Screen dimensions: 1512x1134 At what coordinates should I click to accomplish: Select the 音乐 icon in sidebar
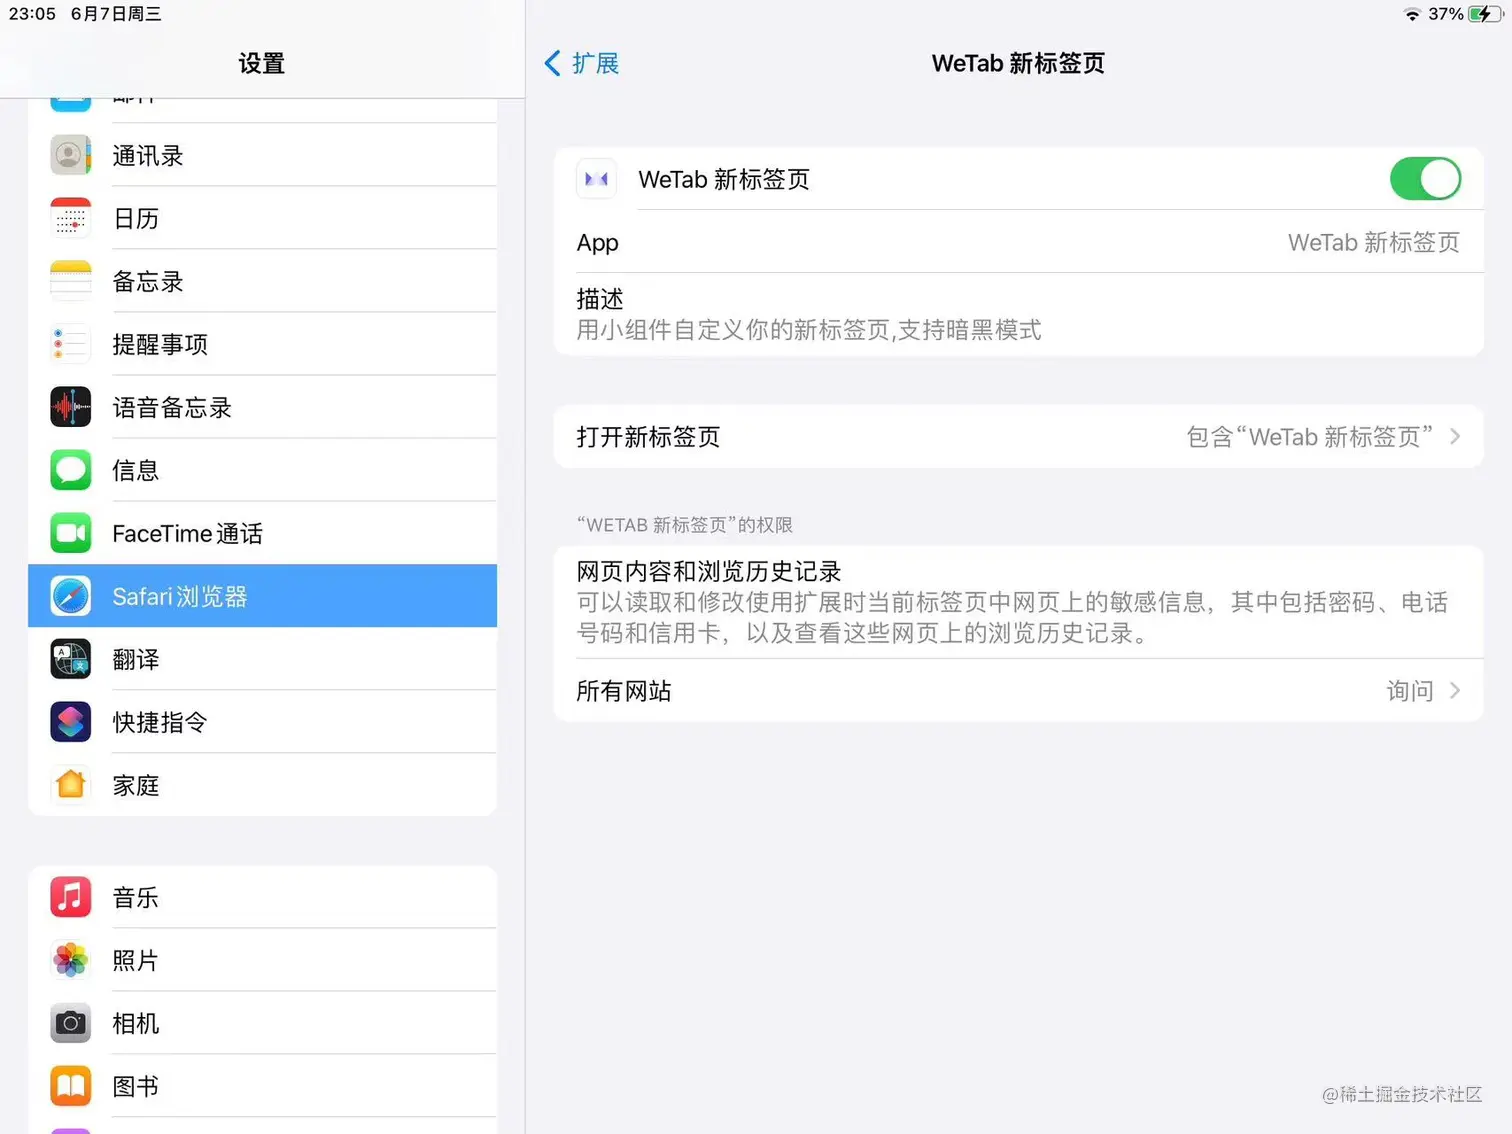pyautogui.click(x=70, y=897)
